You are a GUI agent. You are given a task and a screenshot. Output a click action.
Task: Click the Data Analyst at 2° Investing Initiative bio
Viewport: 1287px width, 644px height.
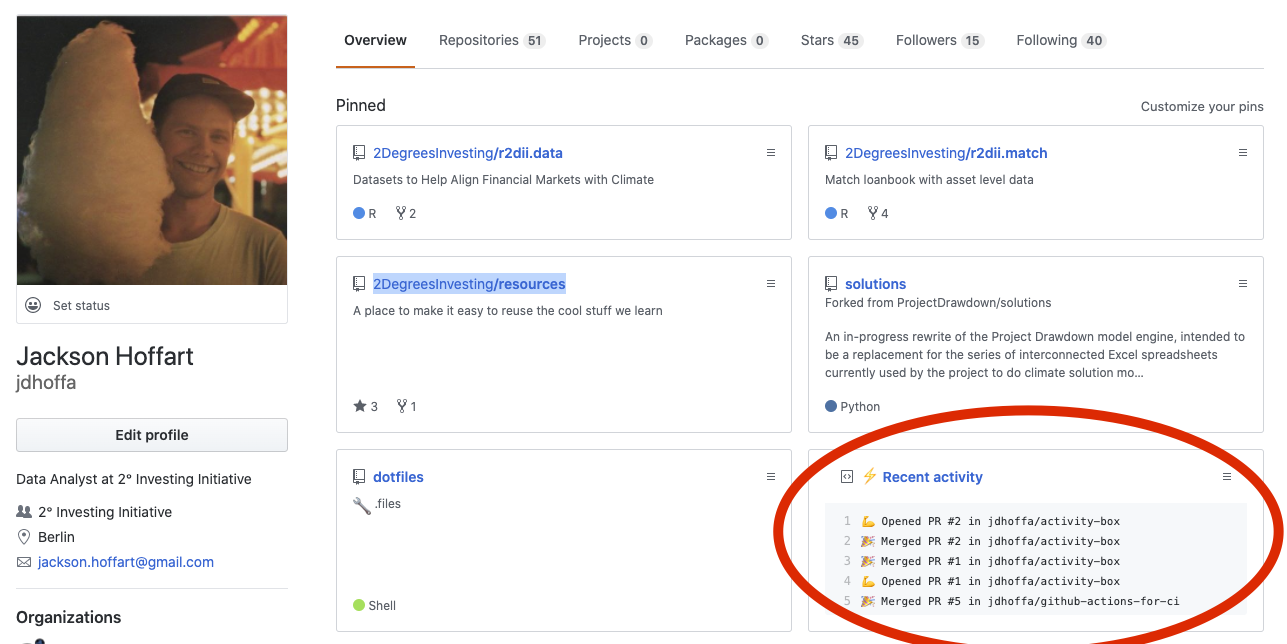(x=134, y=479)
